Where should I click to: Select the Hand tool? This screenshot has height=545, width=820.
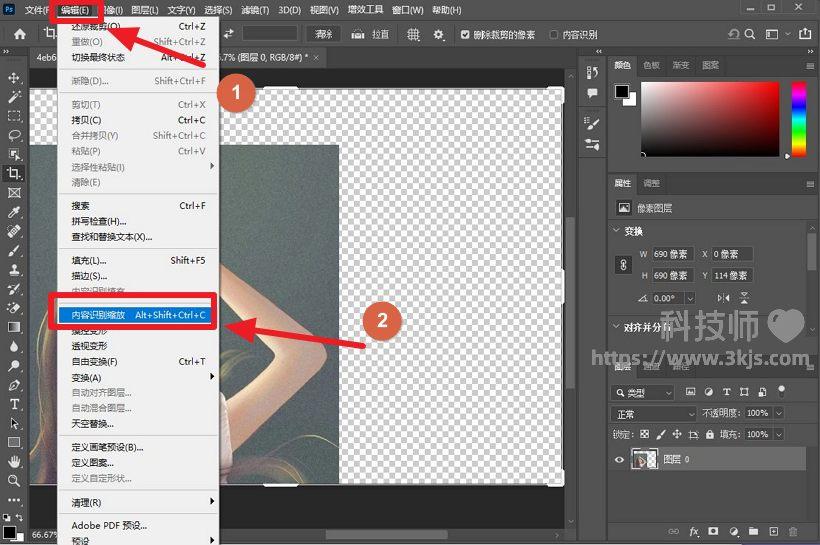pyautogui.click(x=14, y=461)
